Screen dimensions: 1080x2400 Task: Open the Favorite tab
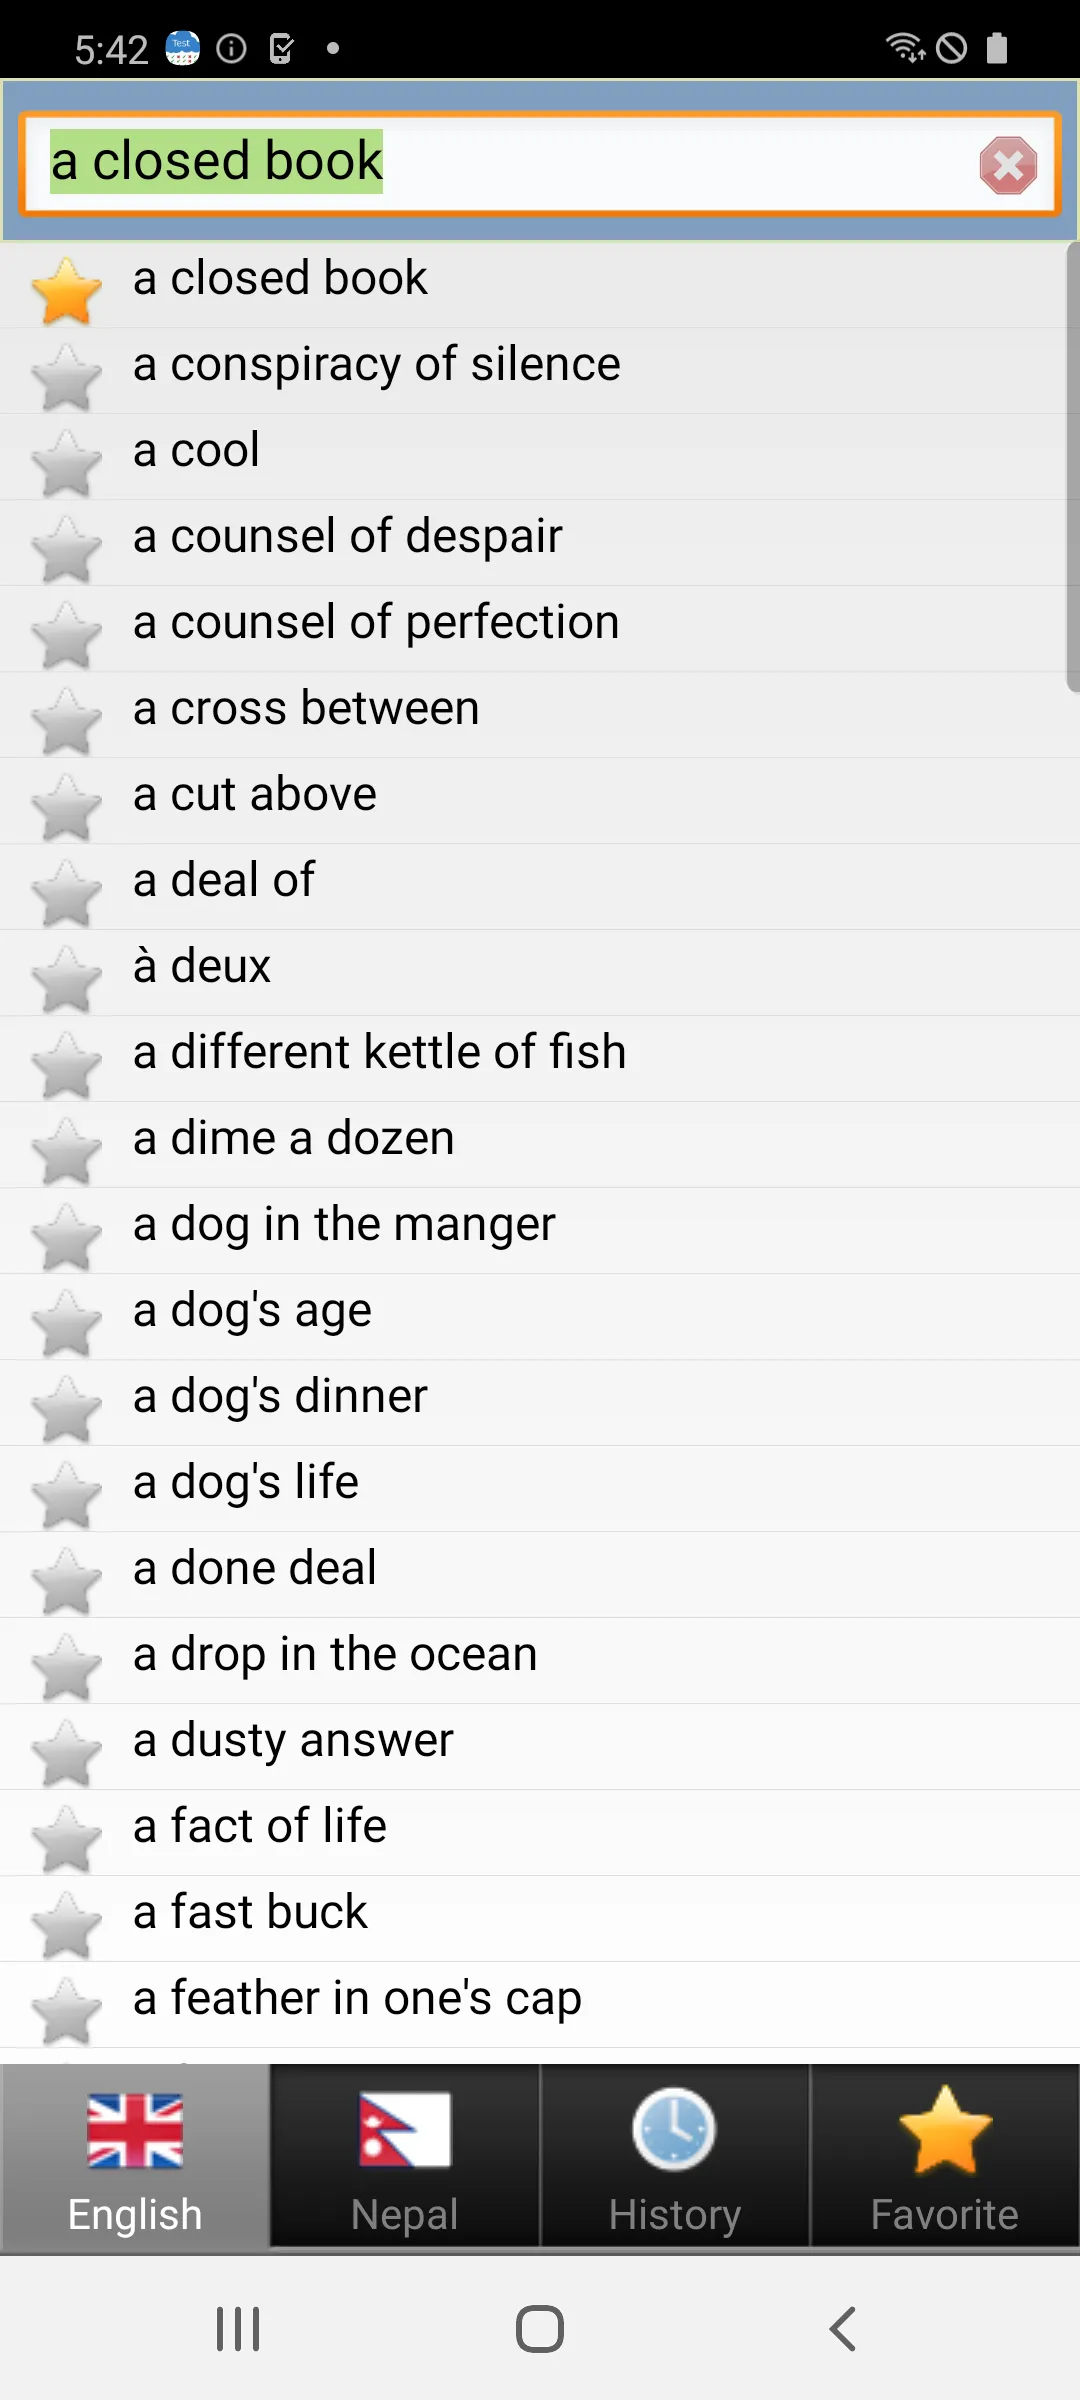coord(945,2158)
